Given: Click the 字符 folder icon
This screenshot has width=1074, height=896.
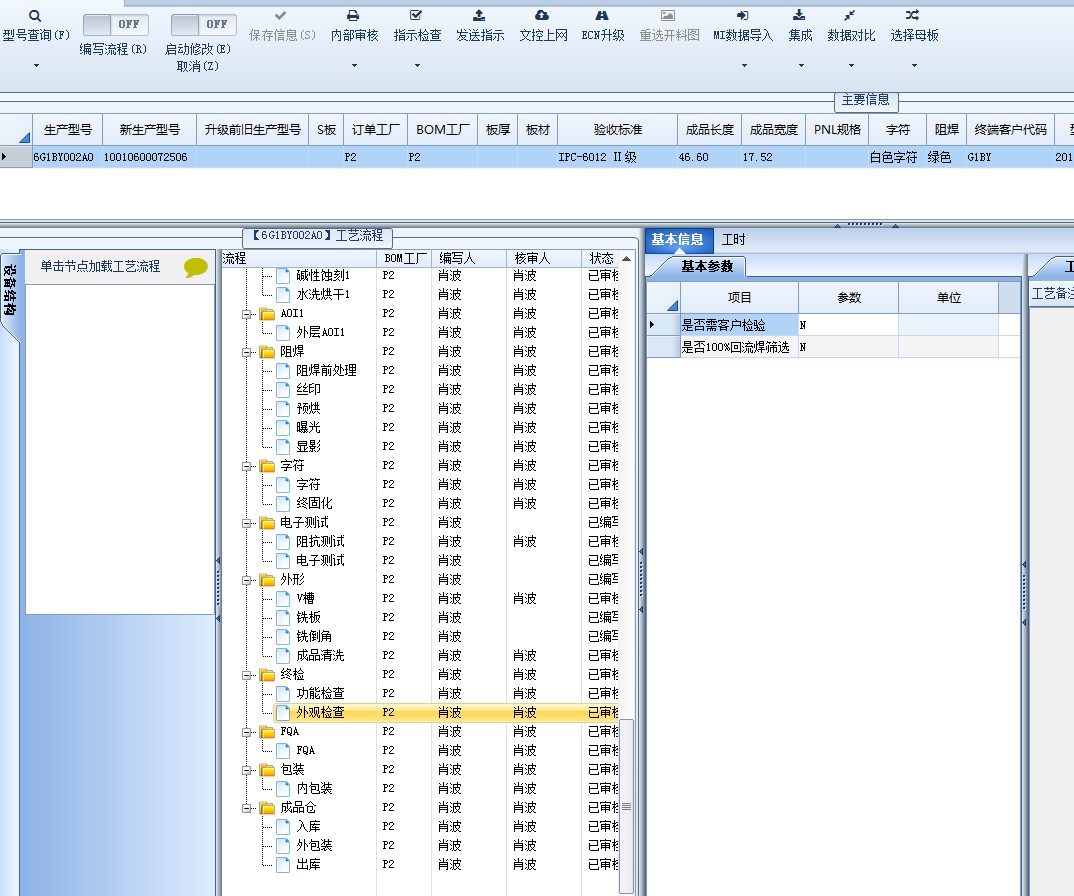Looking at the screenshot, I should click(267, 466).
